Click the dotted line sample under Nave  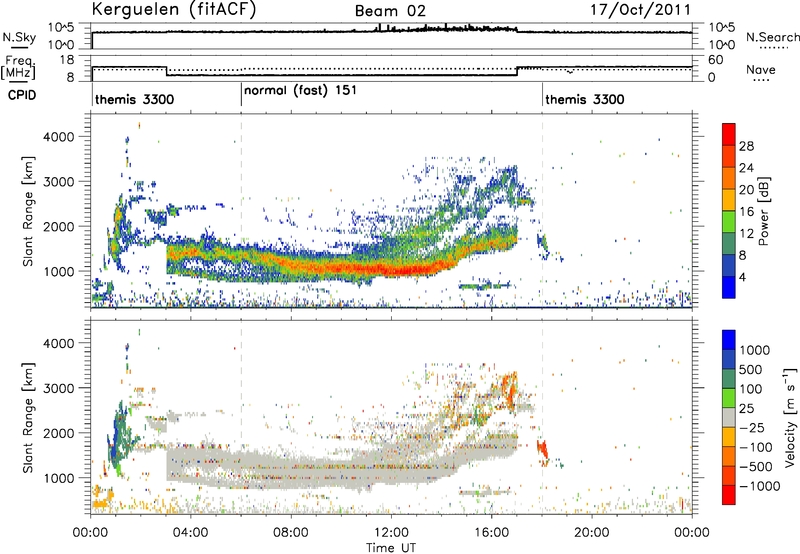[x=762, y=80]
